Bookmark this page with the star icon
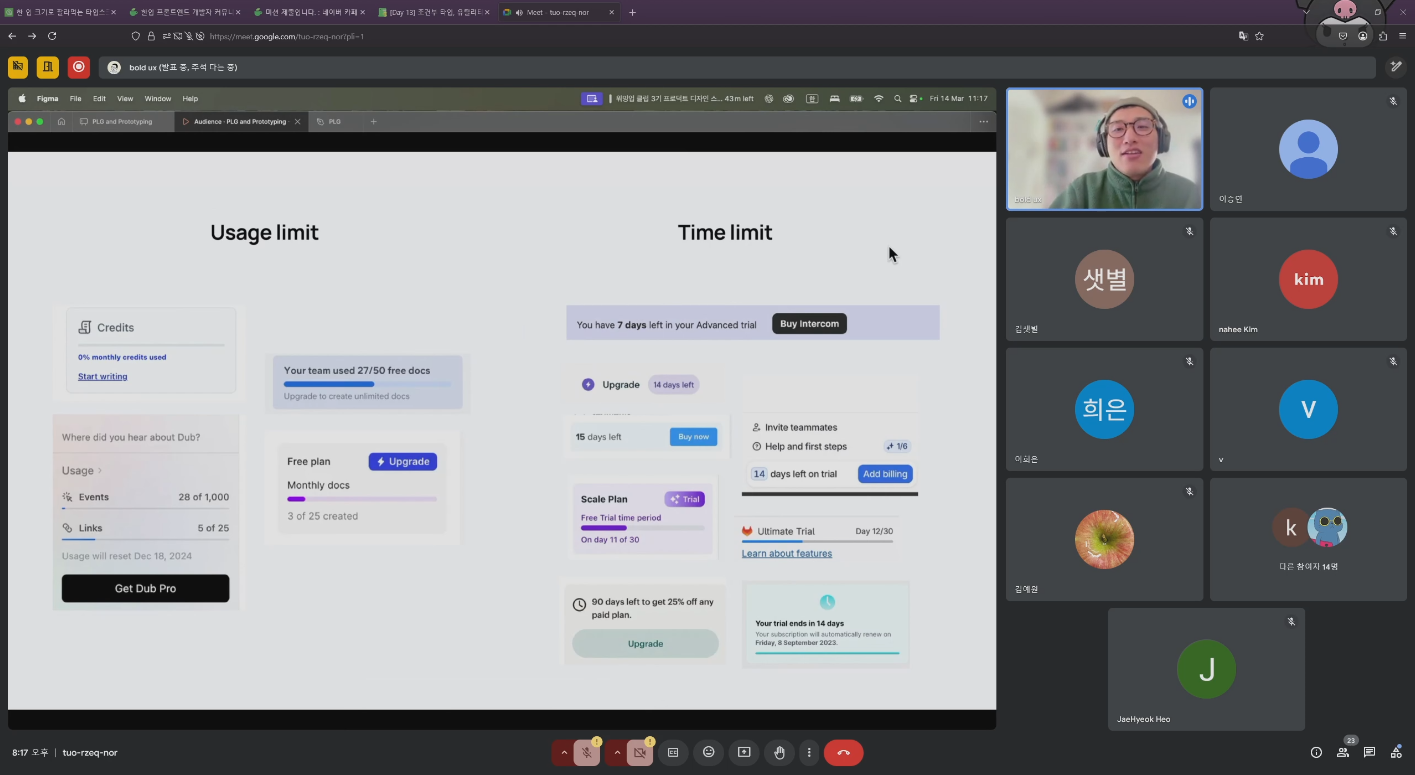This screenshot has width=1415, height=775. pos(1260,36)
